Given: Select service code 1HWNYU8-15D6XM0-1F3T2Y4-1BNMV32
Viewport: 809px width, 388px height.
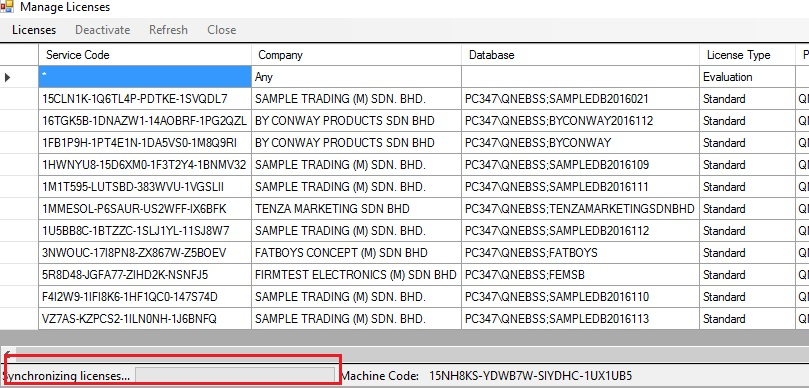Looking at the screenshot, I should click(x=145, y=165).
